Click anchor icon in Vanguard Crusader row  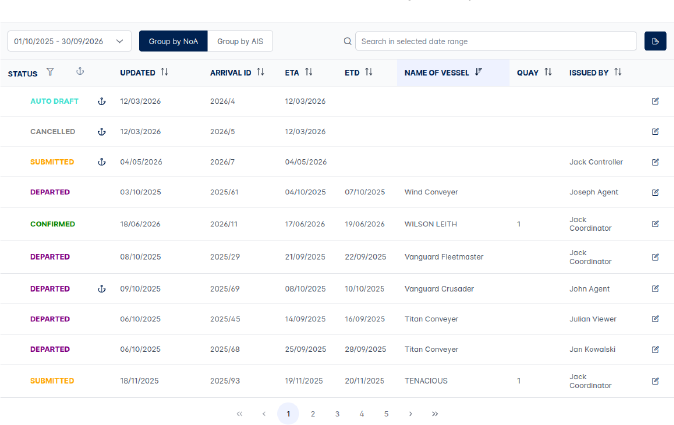[101, 289]
